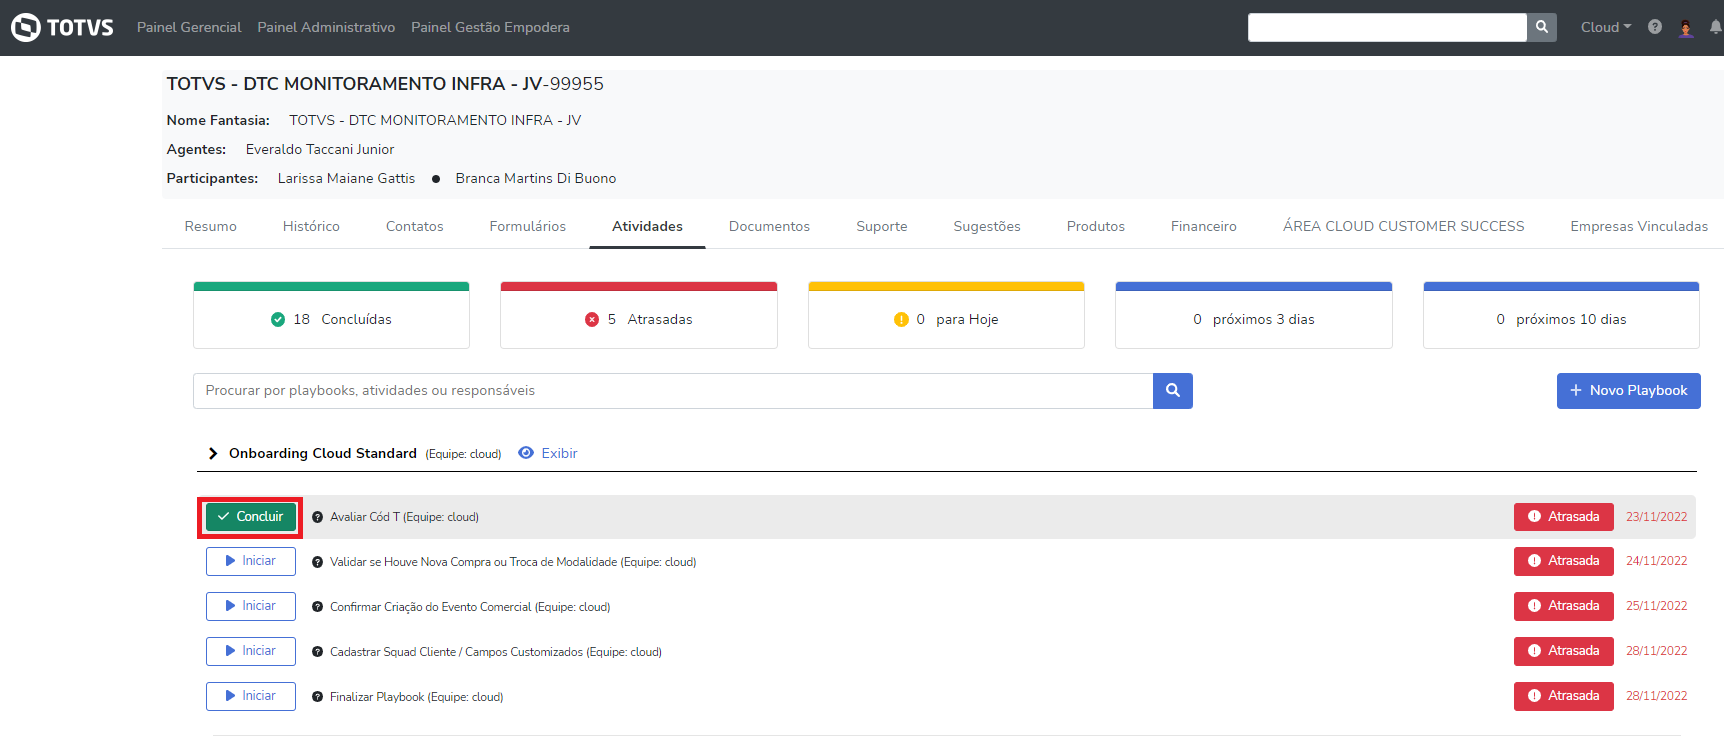1724x746 pixels.
Task: Select the próximos 3 dias card
Action: [x=1254, y=315]
